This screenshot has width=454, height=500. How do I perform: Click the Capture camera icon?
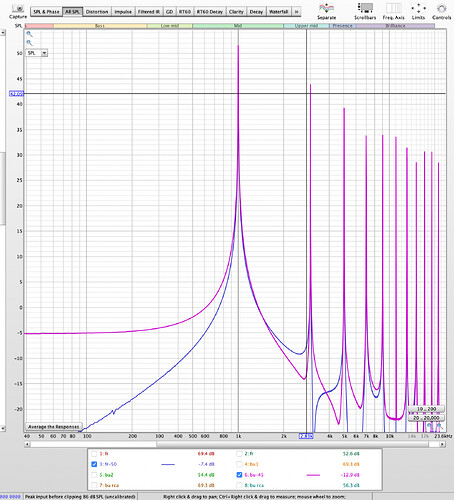coord(19,8)
